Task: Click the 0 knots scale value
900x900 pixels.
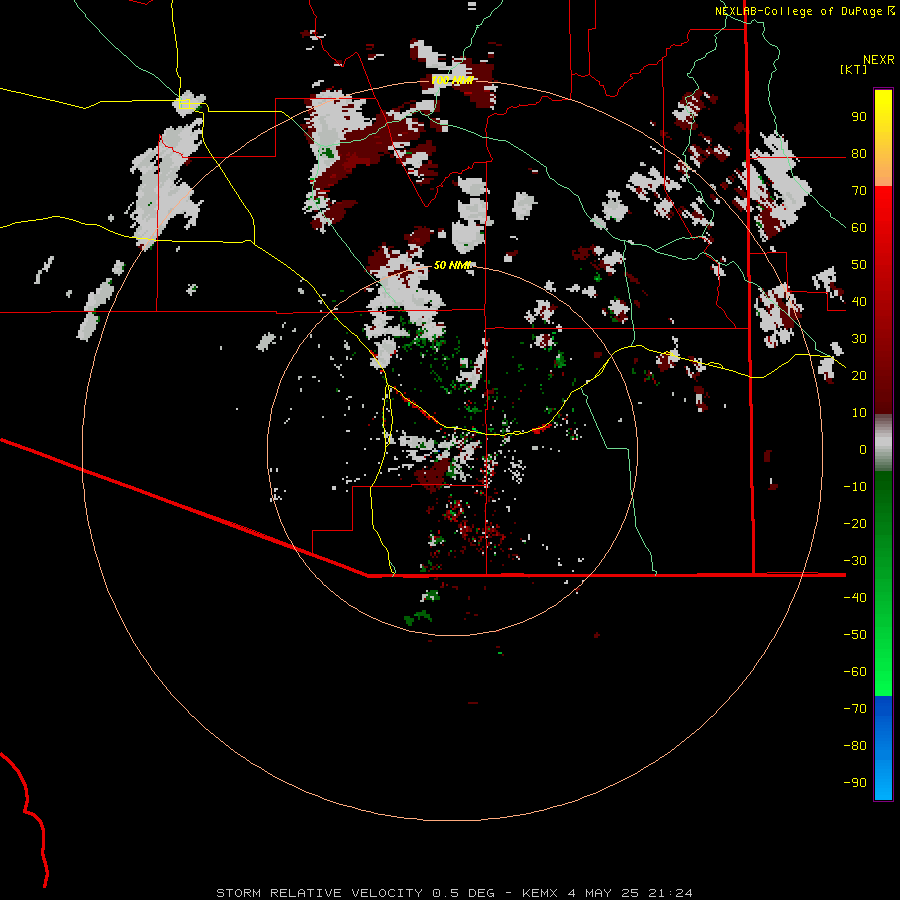Action: [x=863, y=450]
